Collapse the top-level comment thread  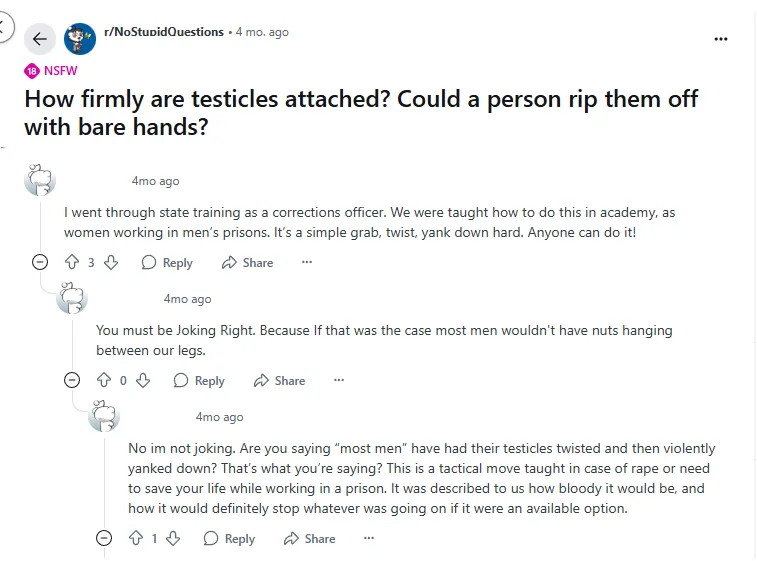39,263
